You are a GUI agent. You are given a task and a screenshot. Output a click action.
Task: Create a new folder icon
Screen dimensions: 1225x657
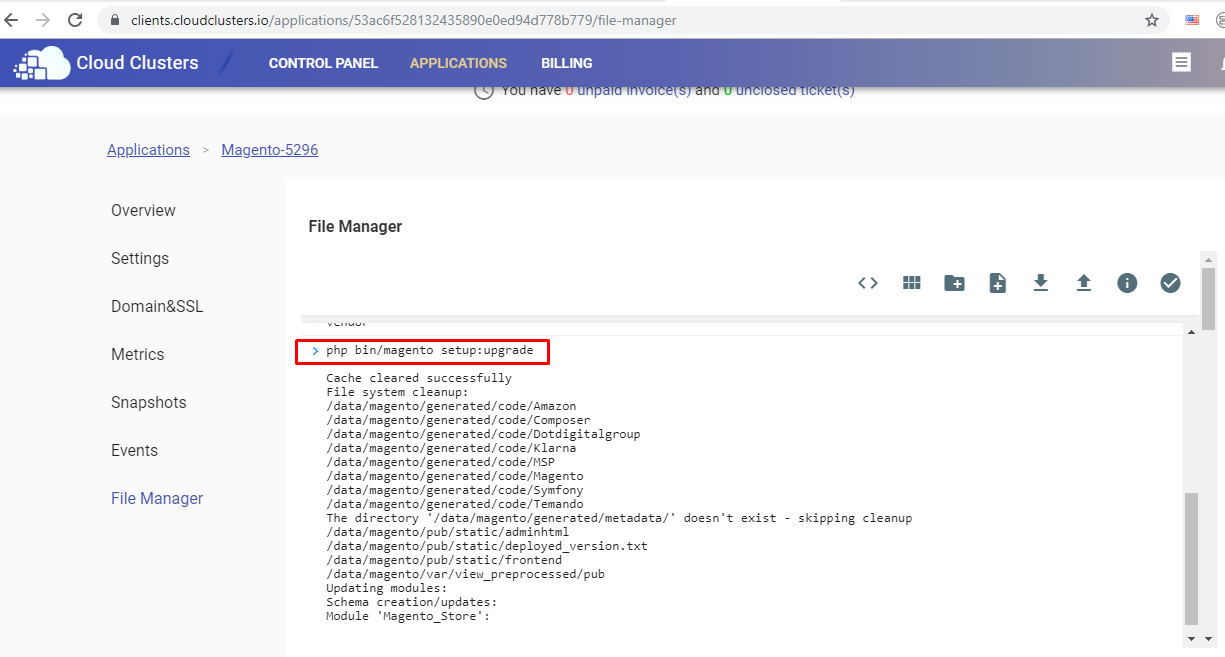coord(954,283)
